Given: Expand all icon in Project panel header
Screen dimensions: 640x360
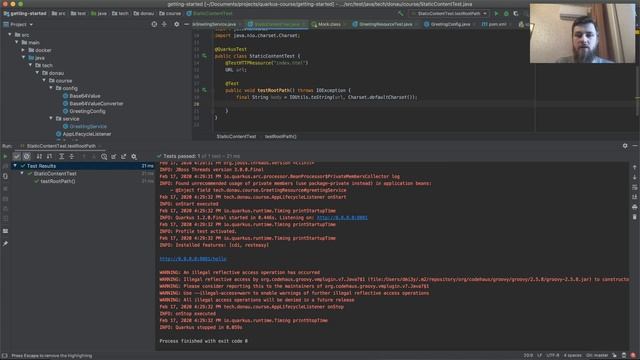Looking at the screenshot, I should [164, 24].
